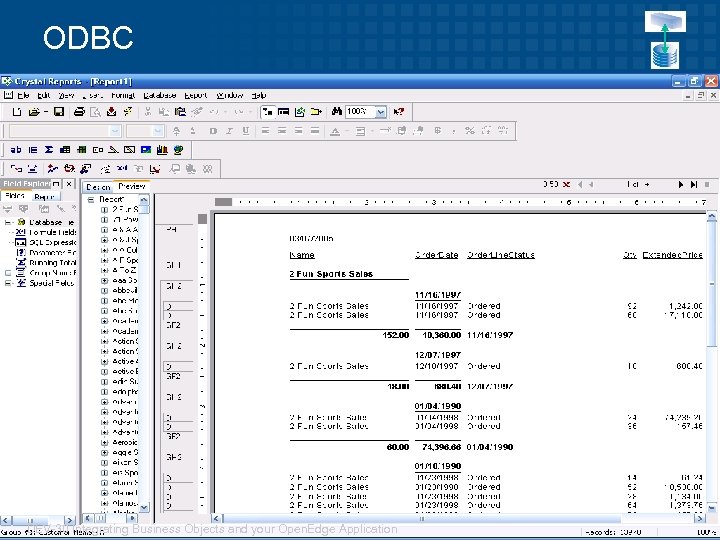Click the zoom percentage input field

360,112
